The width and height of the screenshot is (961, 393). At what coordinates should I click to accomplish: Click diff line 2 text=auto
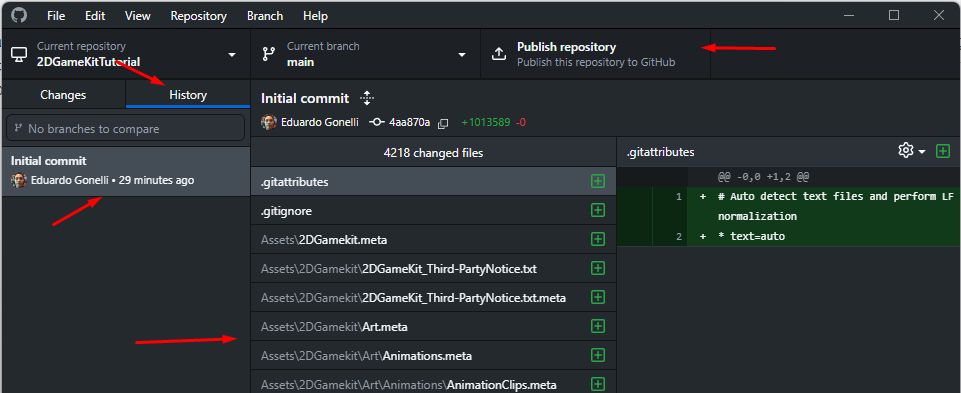[789, 236]
